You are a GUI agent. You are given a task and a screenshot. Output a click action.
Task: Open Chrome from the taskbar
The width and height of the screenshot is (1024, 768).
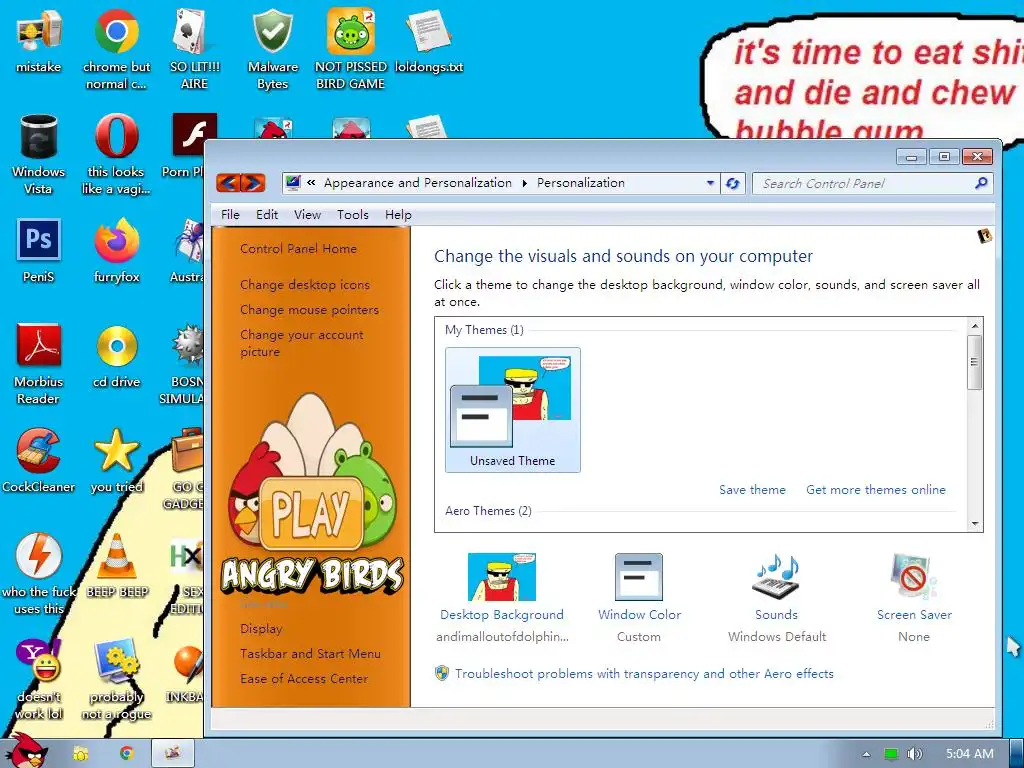(x=127, y=754)
